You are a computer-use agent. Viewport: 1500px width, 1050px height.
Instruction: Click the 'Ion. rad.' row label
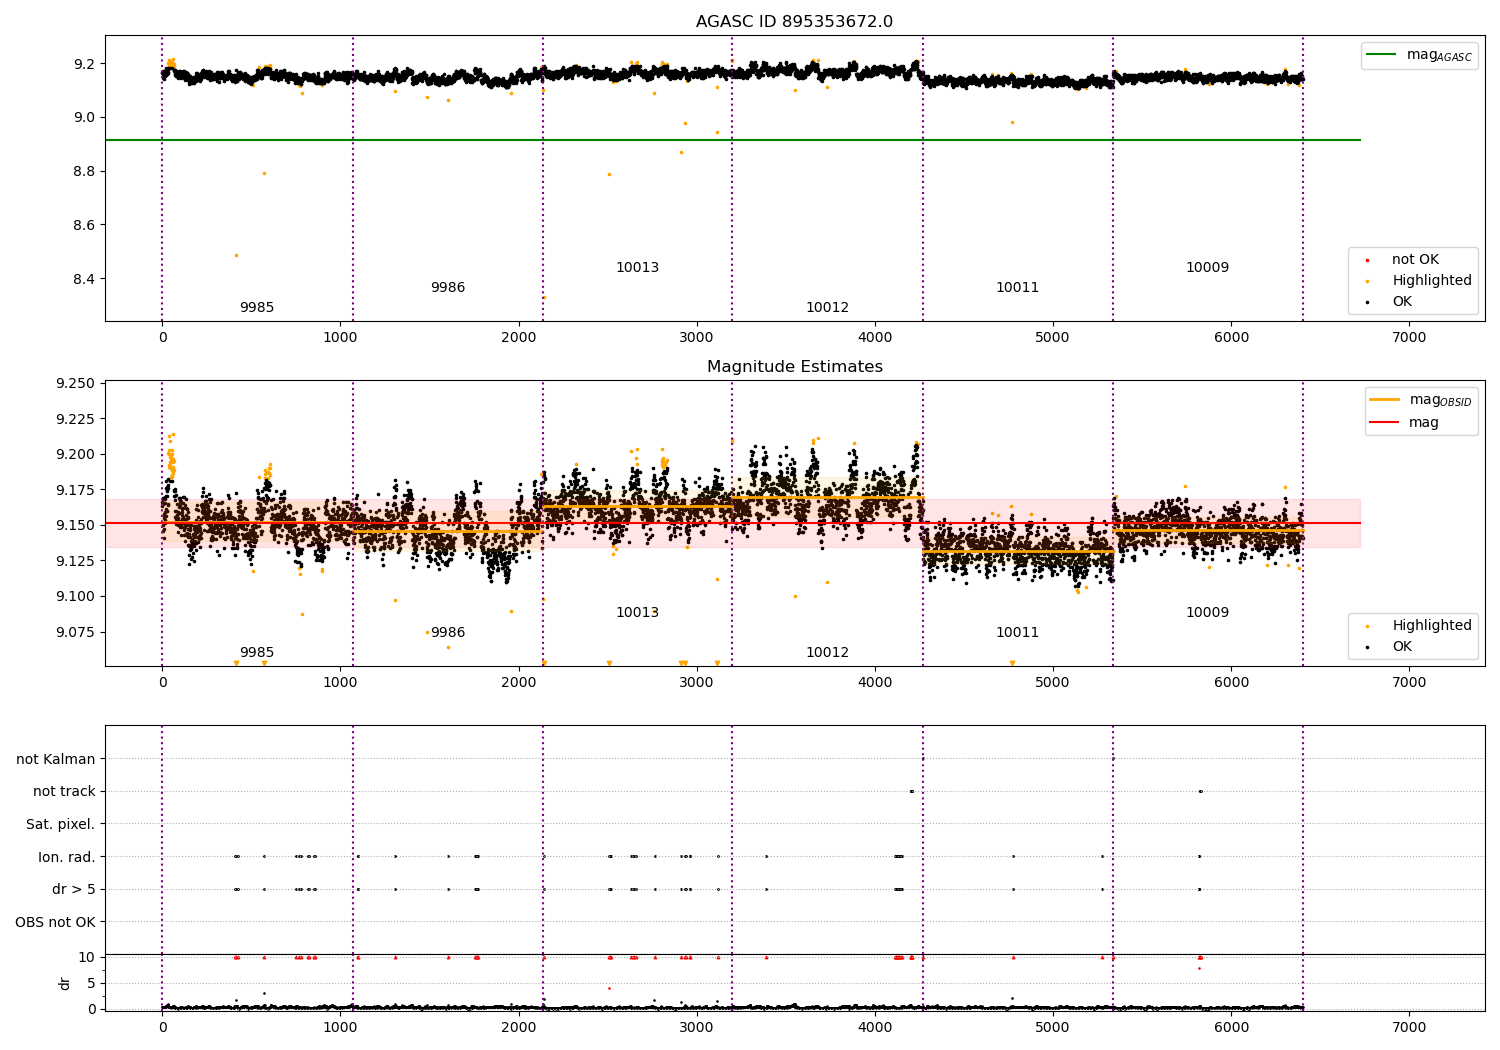pyautogui.click(x=67, y=857)
